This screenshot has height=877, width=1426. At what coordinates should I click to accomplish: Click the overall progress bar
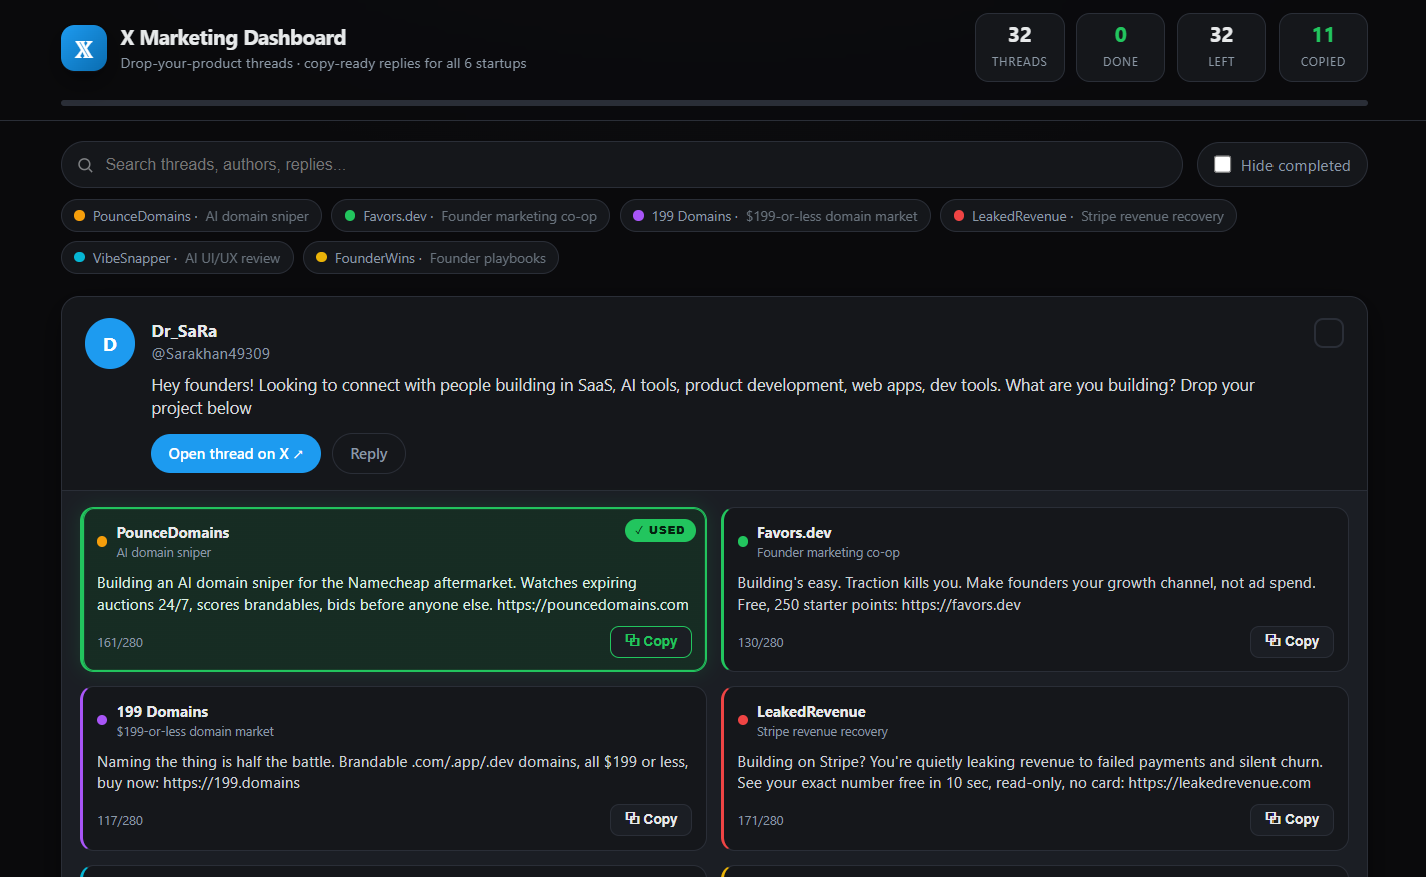click(x=714, y=103)
